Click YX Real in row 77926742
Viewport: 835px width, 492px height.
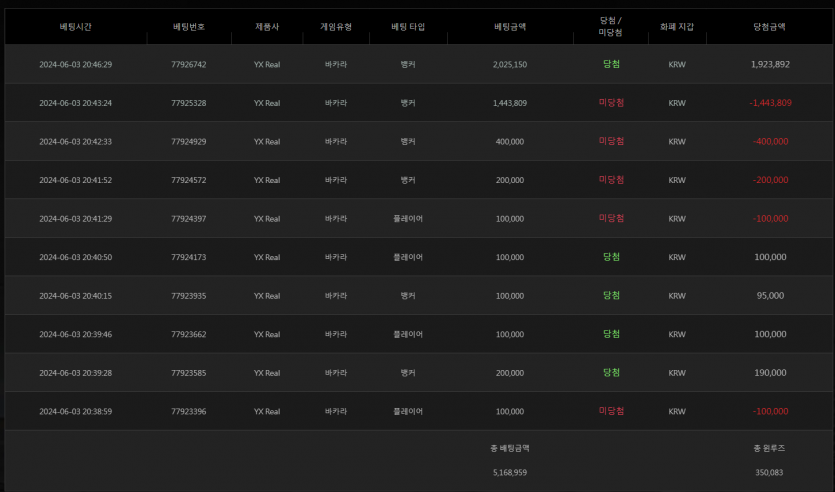(267, 64)
